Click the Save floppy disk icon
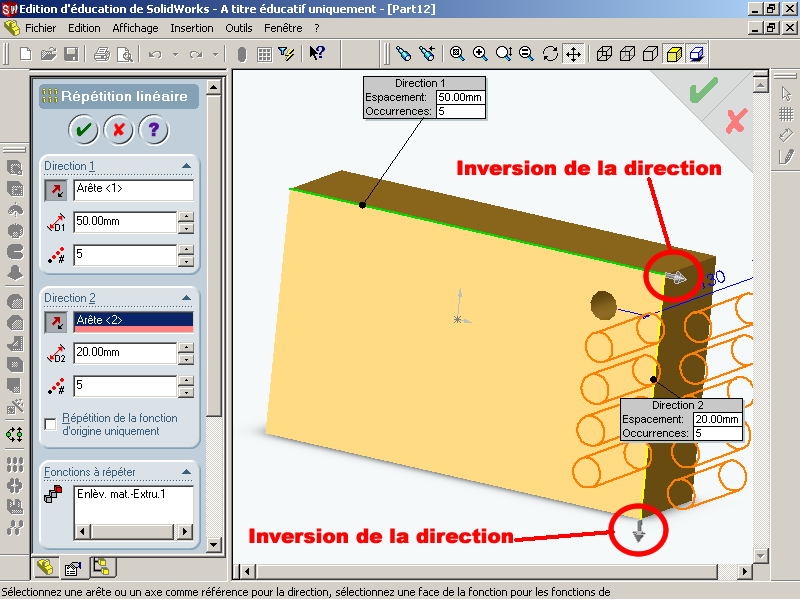800x600 pixels. (x=71, y=54)
